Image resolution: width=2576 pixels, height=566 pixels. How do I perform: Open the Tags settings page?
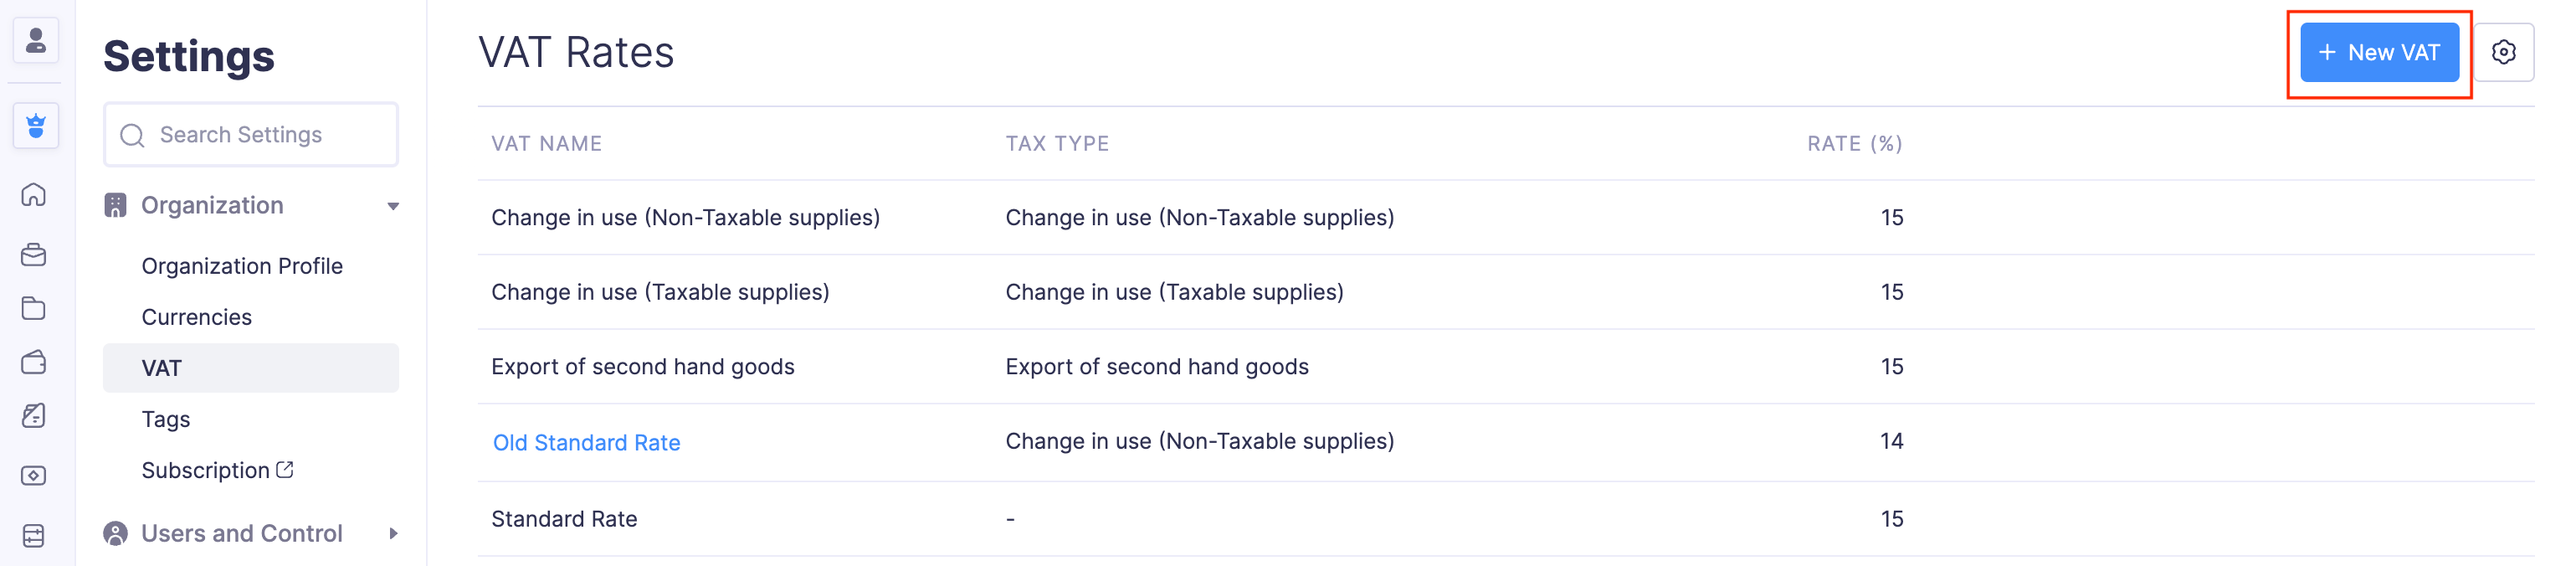tap(166, 419)
